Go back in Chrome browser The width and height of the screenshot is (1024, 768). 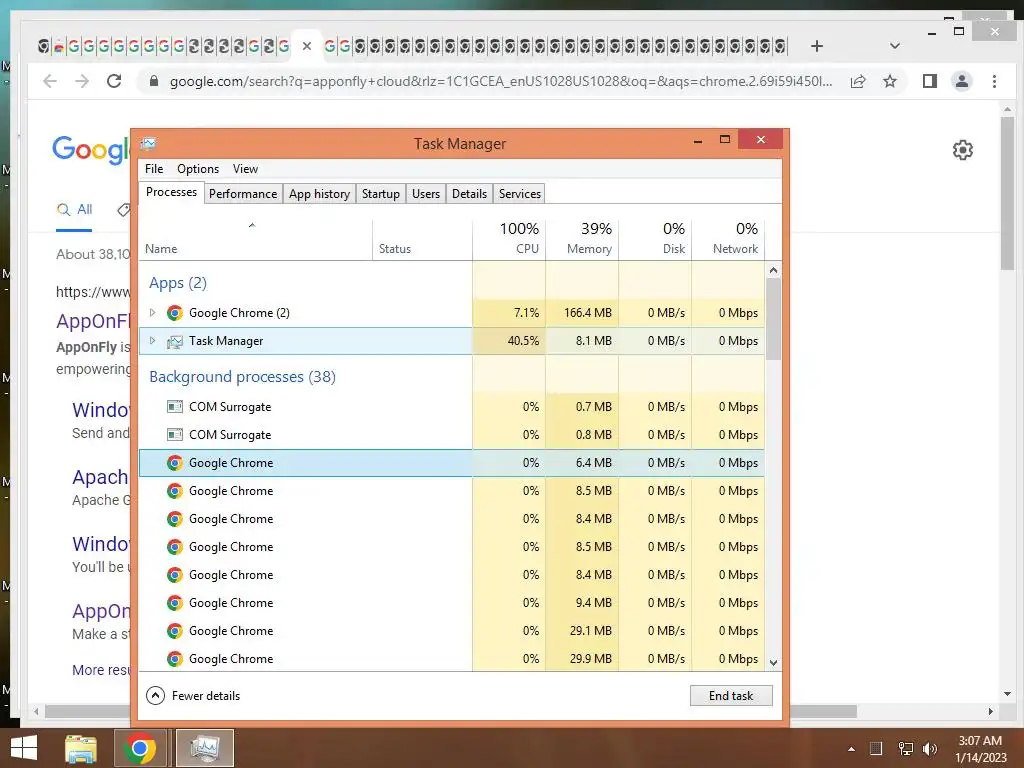coord(50,81)
